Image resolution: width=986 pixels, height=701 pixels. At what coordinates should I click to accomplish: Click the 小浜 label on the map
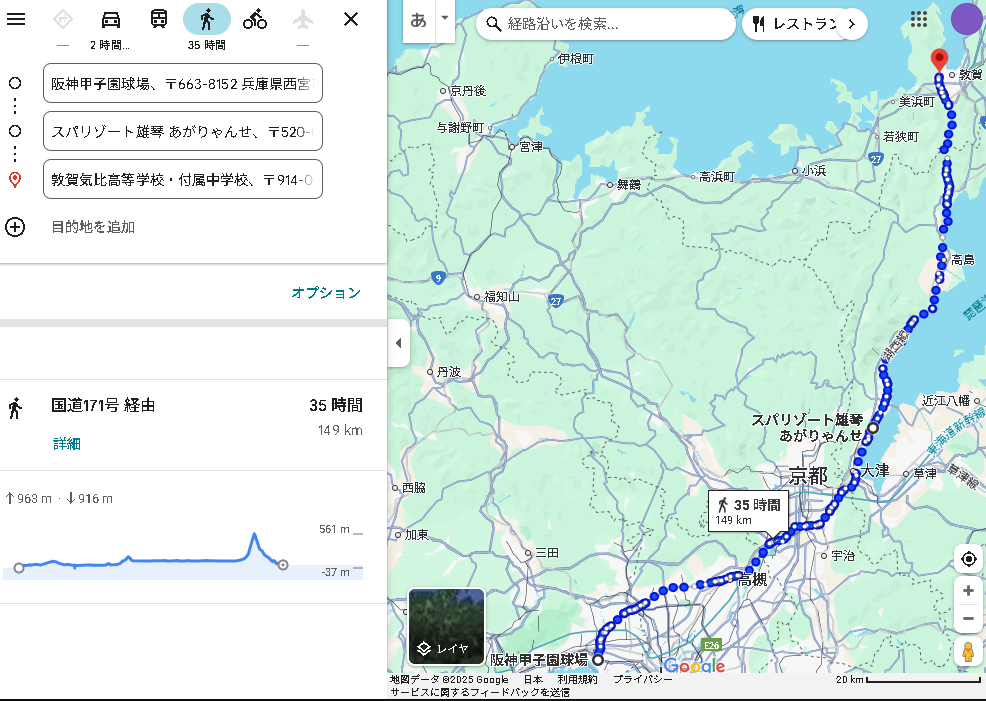click(814, 170)
